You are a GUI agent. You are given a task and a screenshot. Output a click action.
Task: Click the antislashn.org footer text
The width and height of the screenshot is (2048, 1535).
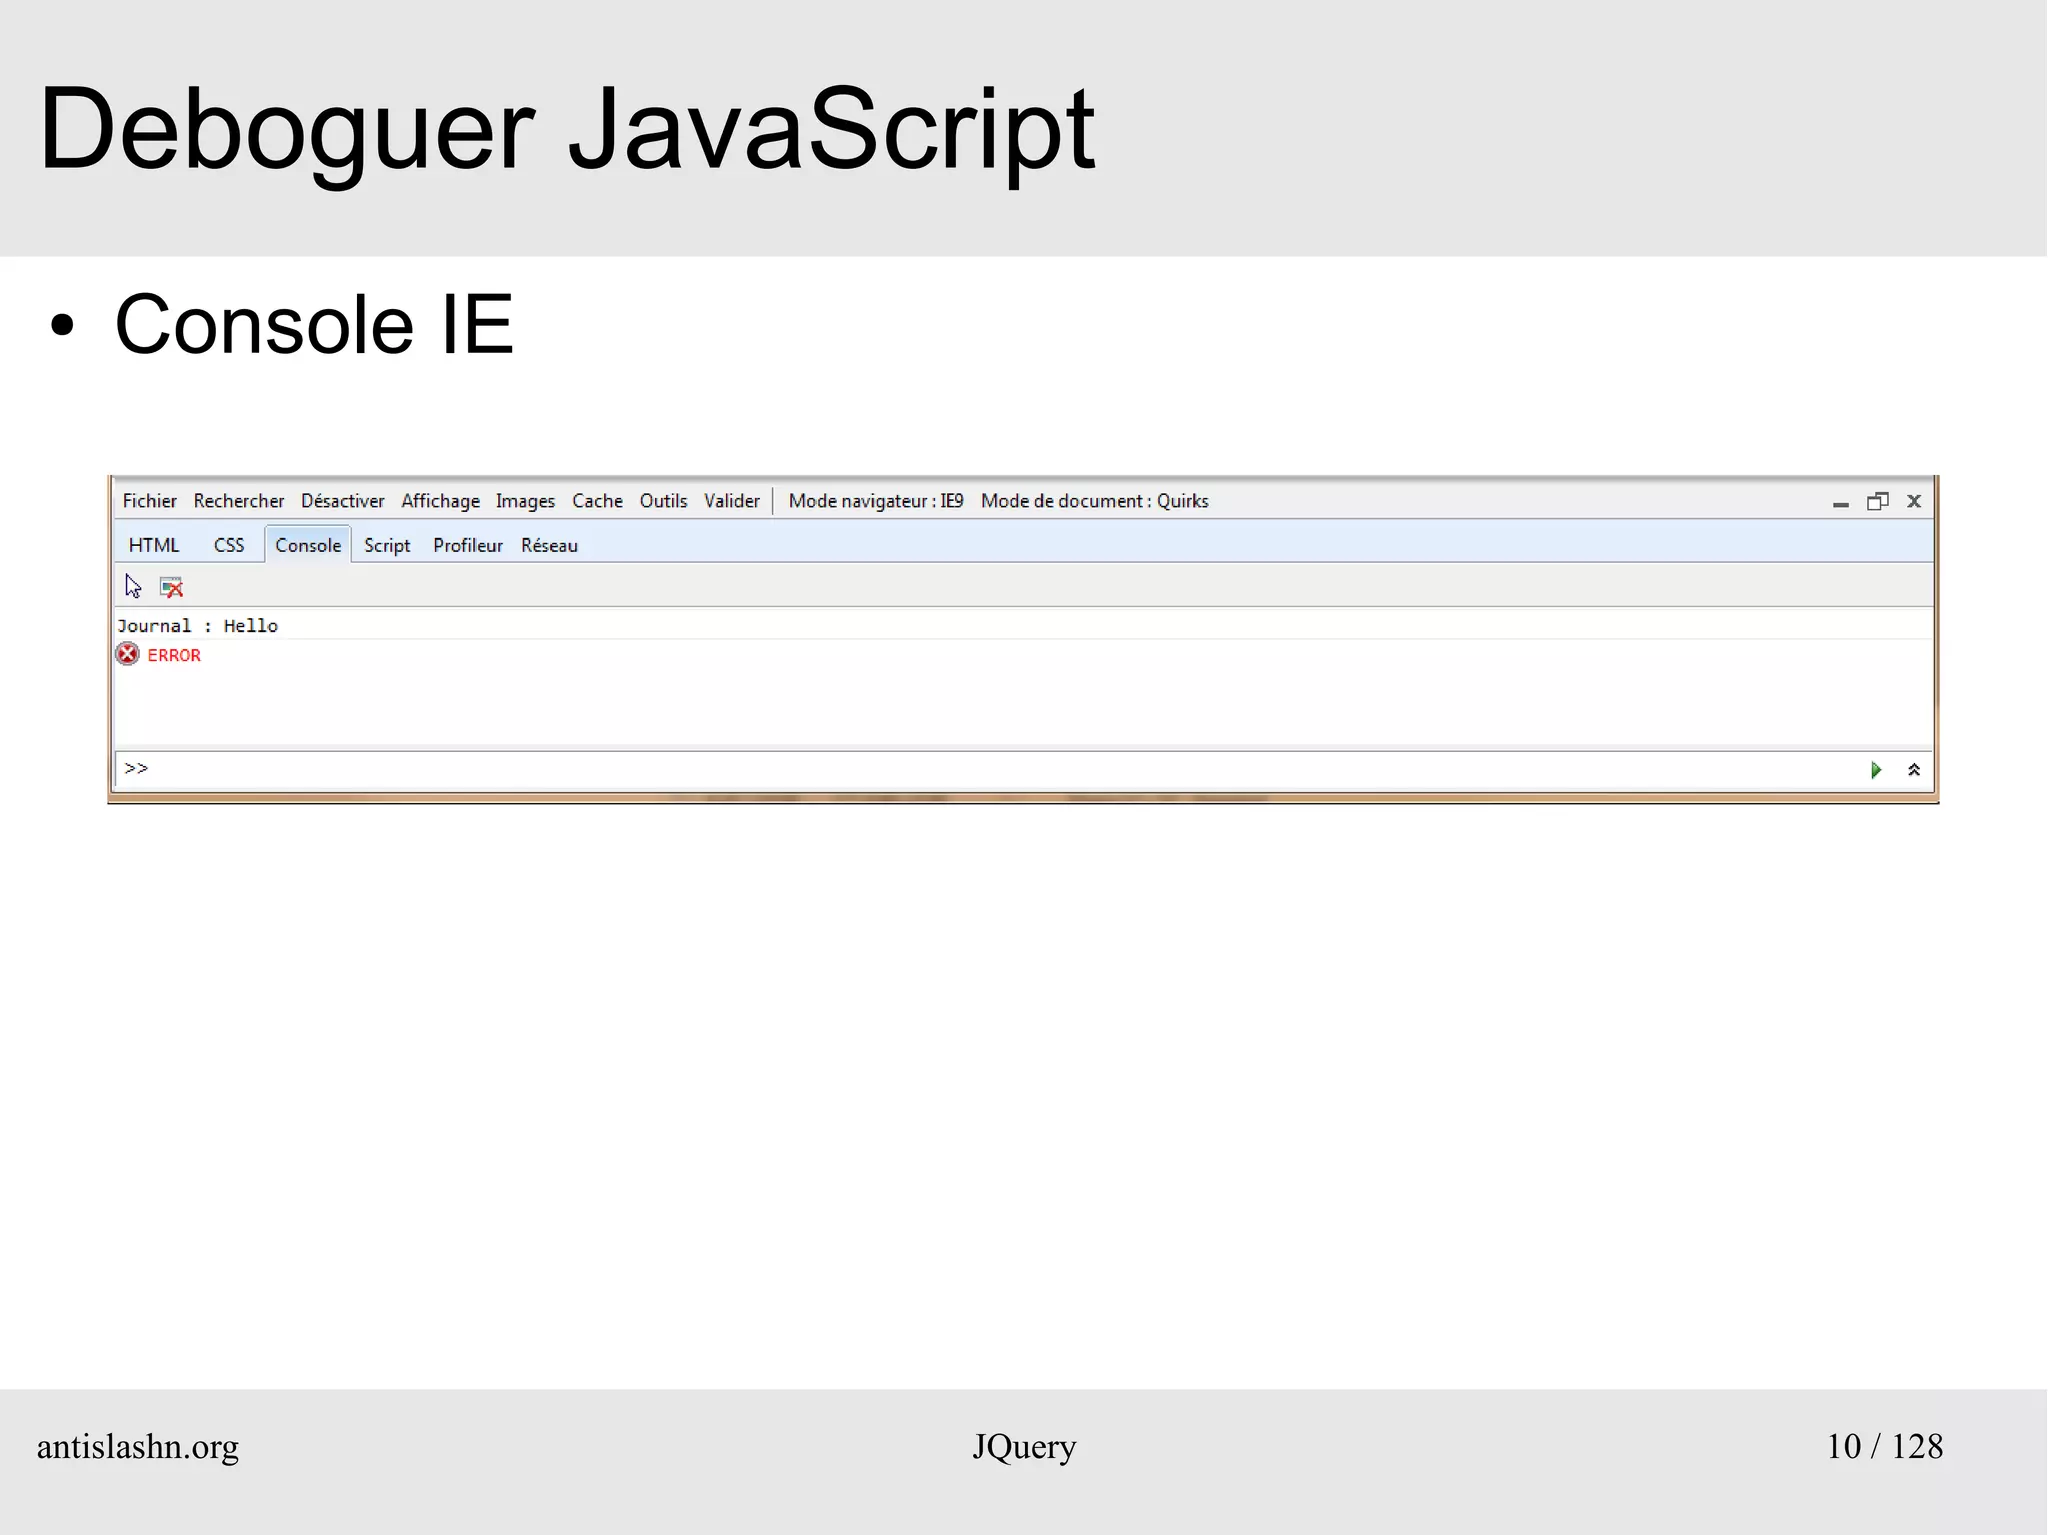(138, 1447)
